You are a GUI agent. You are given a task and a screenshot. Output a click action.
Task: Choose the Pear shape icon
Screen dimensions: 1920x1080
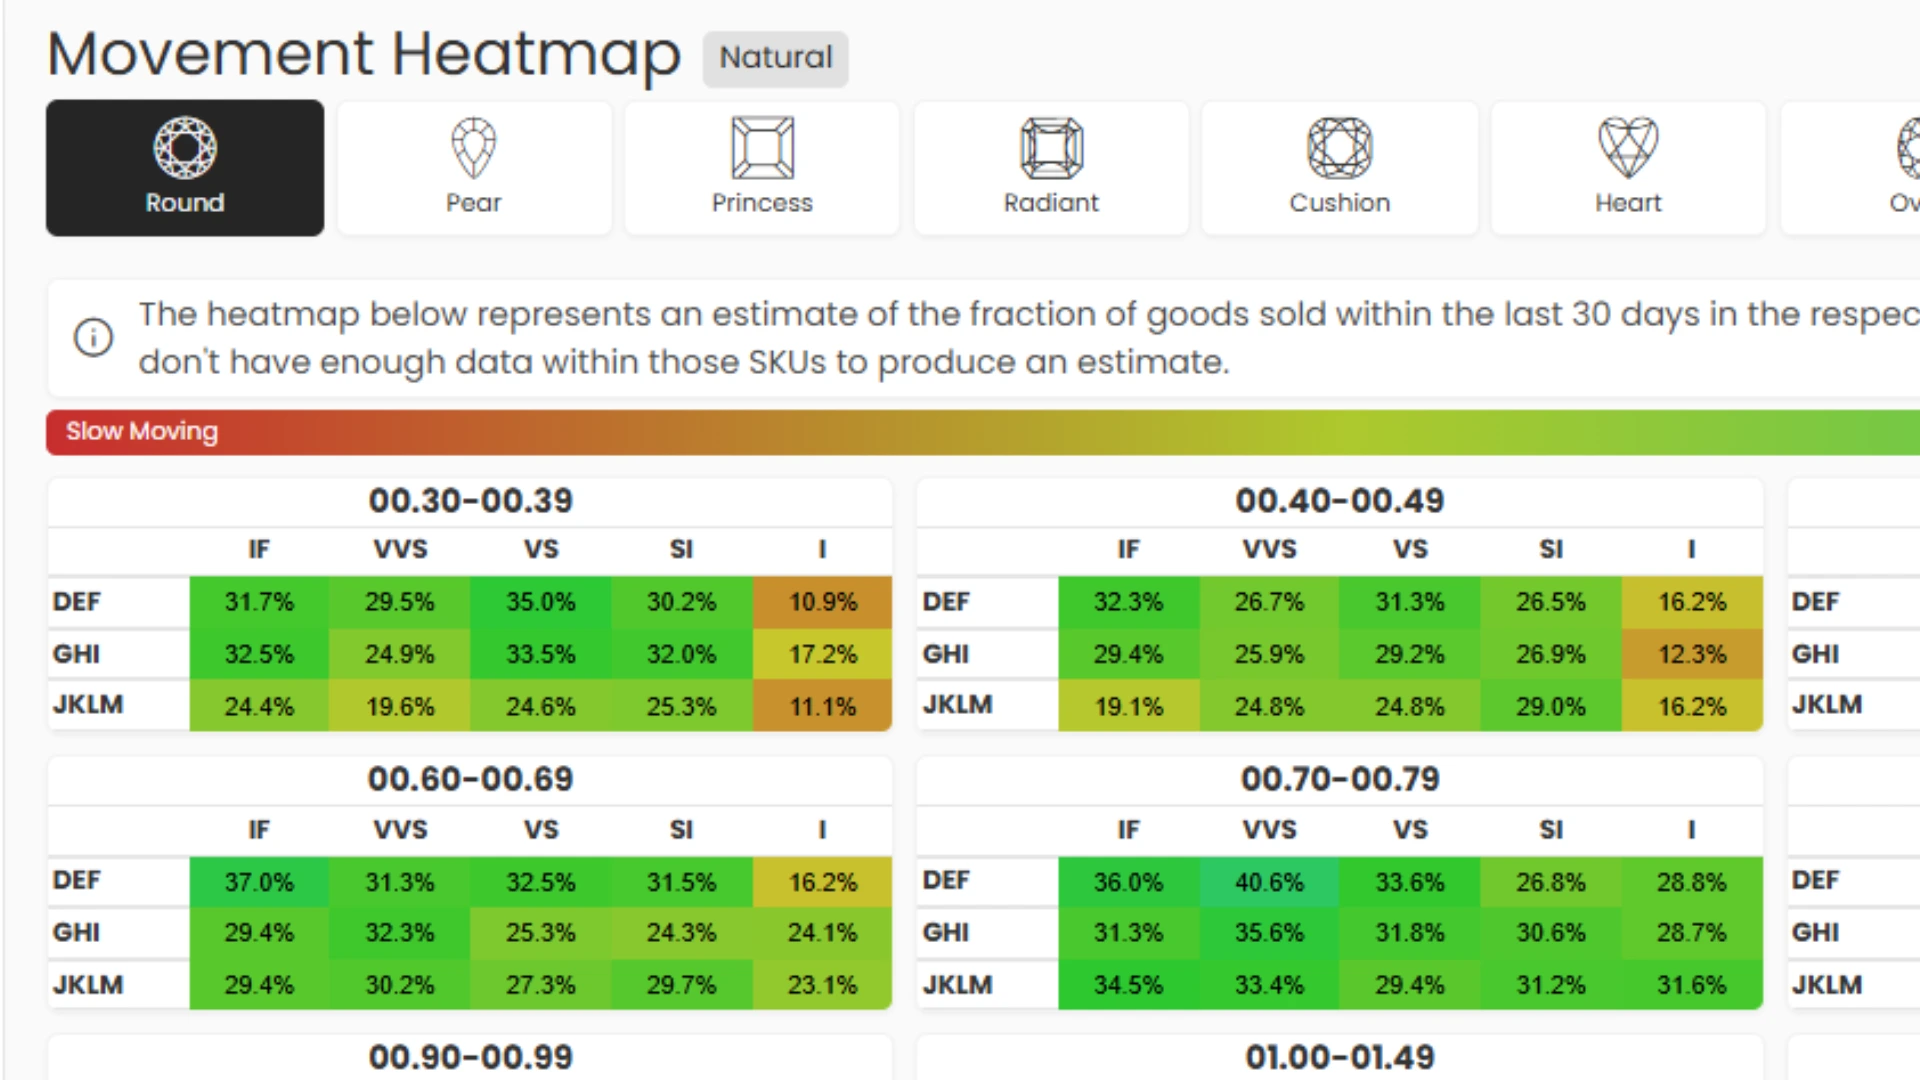tap(473, 148)
